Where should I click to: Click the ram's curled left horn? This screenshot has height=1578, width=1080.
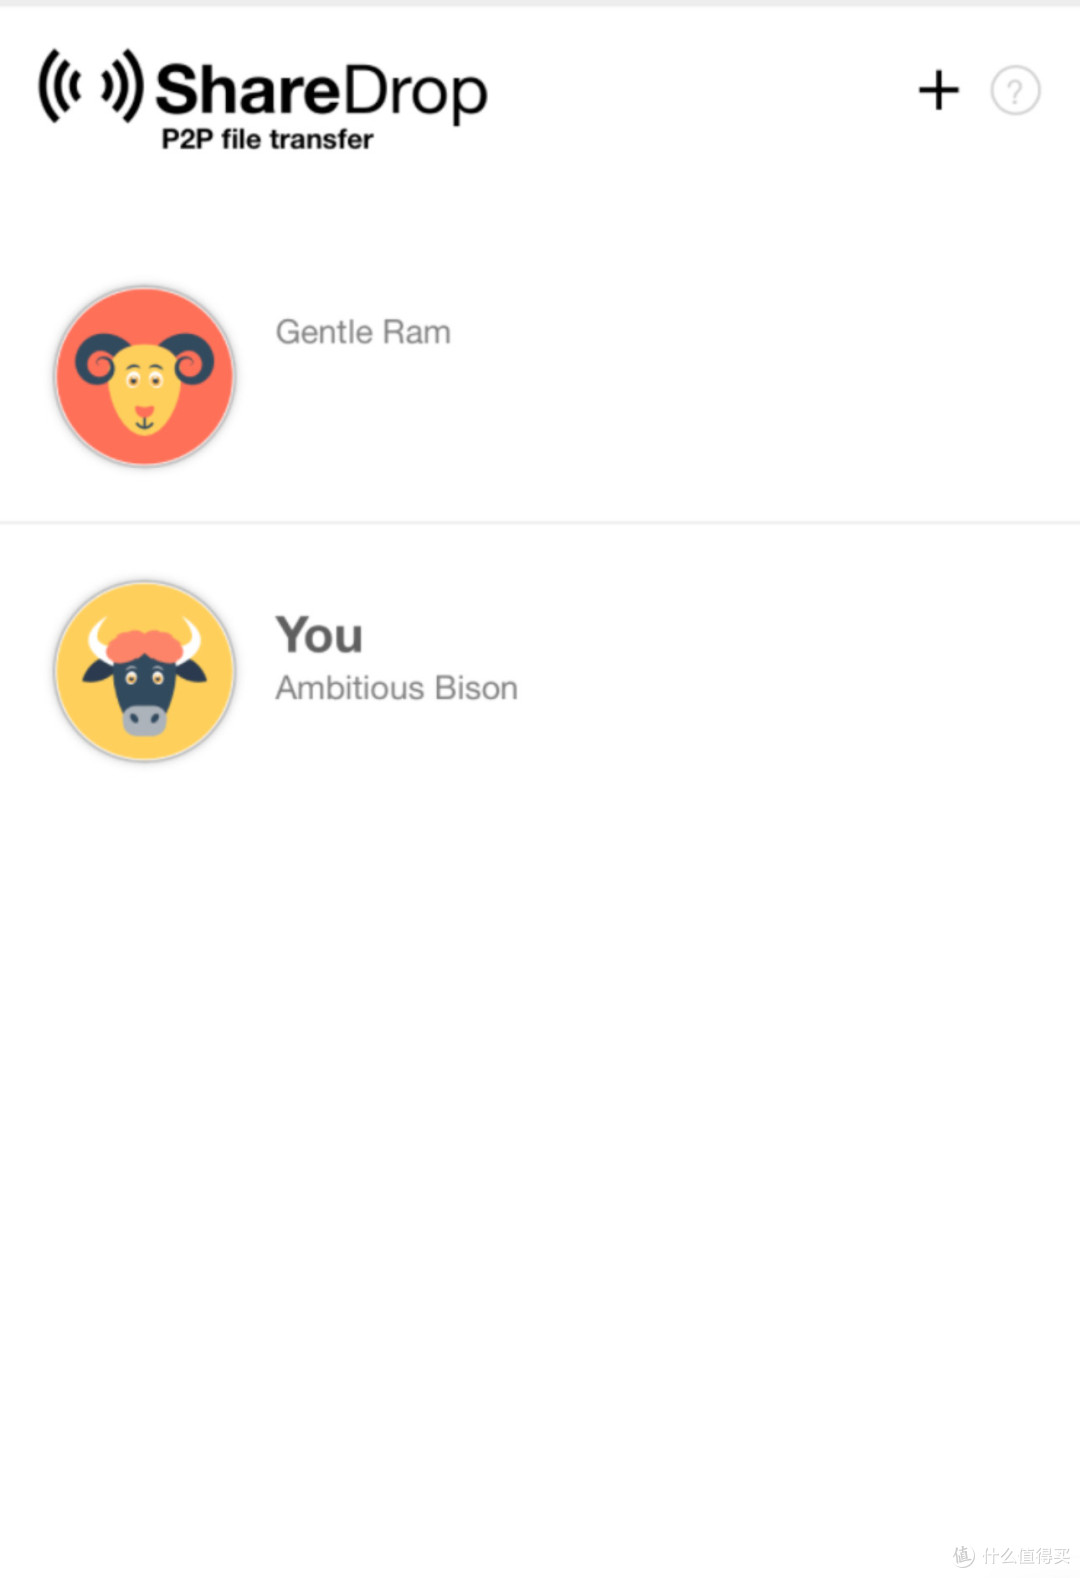pos(98,358)
